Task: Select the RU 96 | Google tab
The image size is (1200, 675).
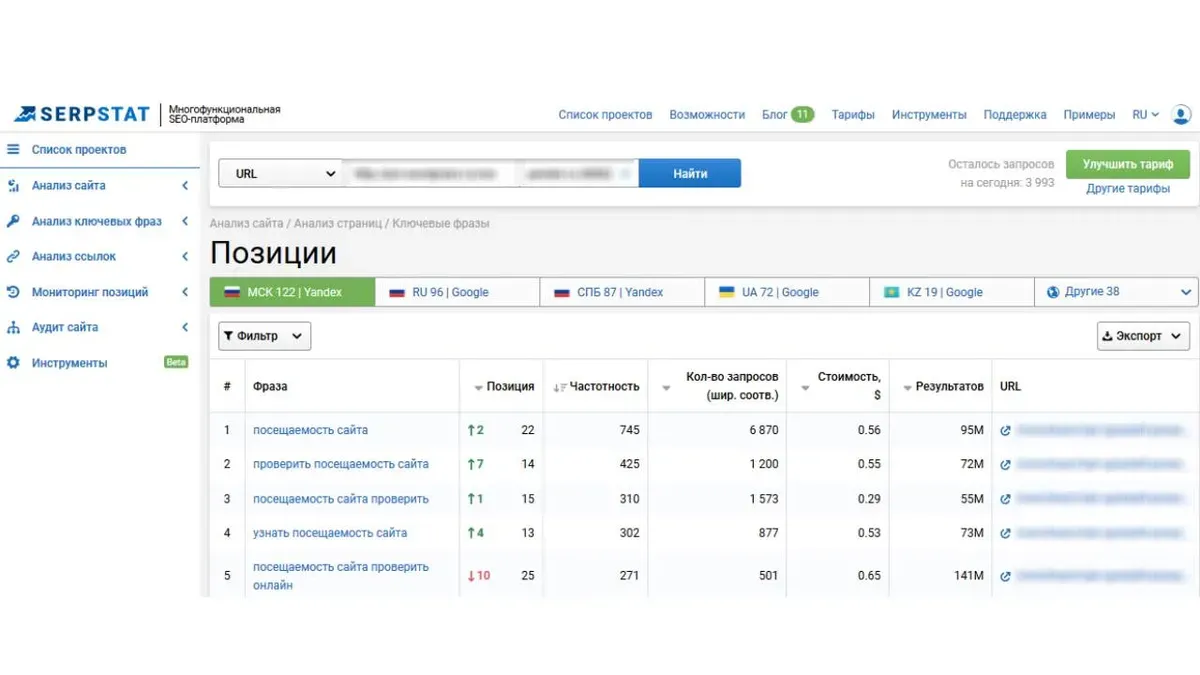Action: pos(457,292)
